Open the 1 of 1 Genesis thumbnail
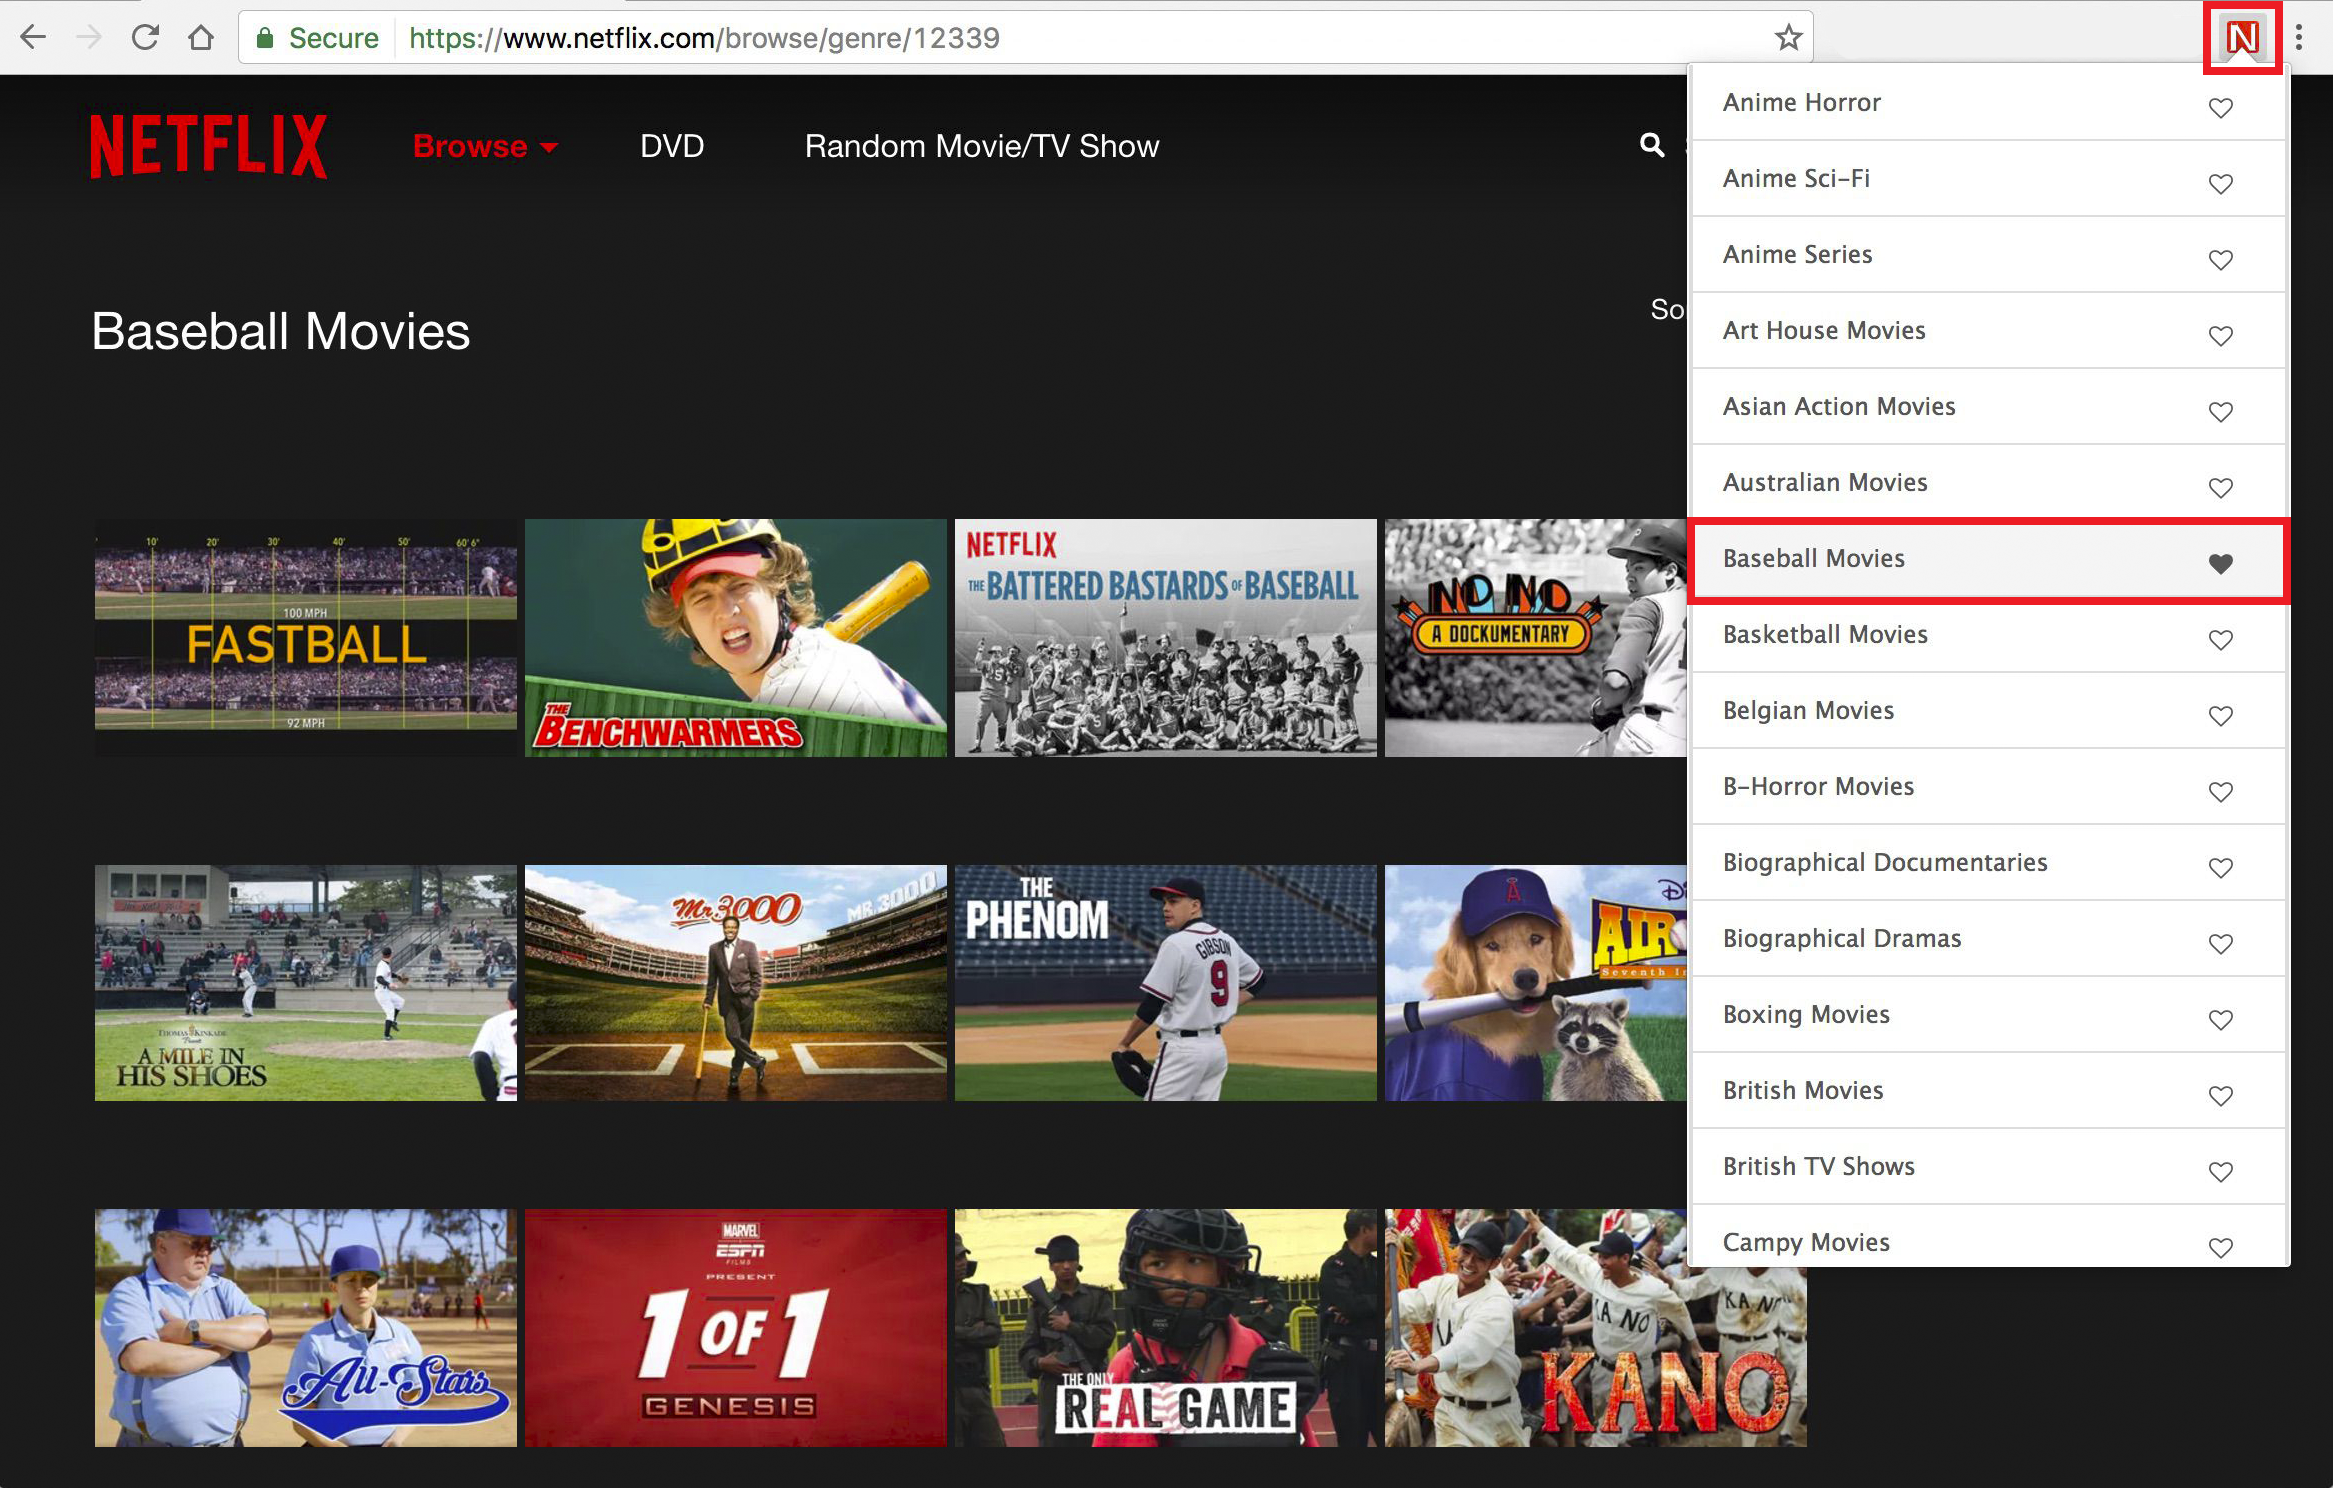2333x1488 pixels. point(736,1328)
